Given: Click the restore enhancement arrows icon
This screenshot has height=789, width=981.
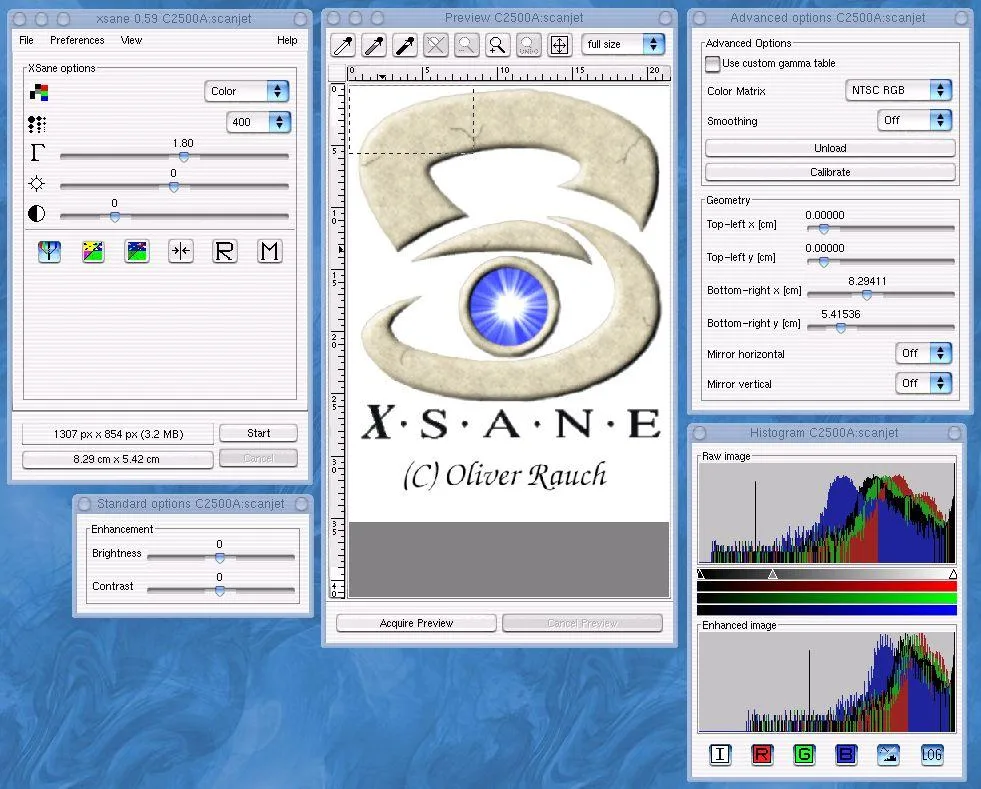Looking at the screenshot, I should (x=181, y=252).
